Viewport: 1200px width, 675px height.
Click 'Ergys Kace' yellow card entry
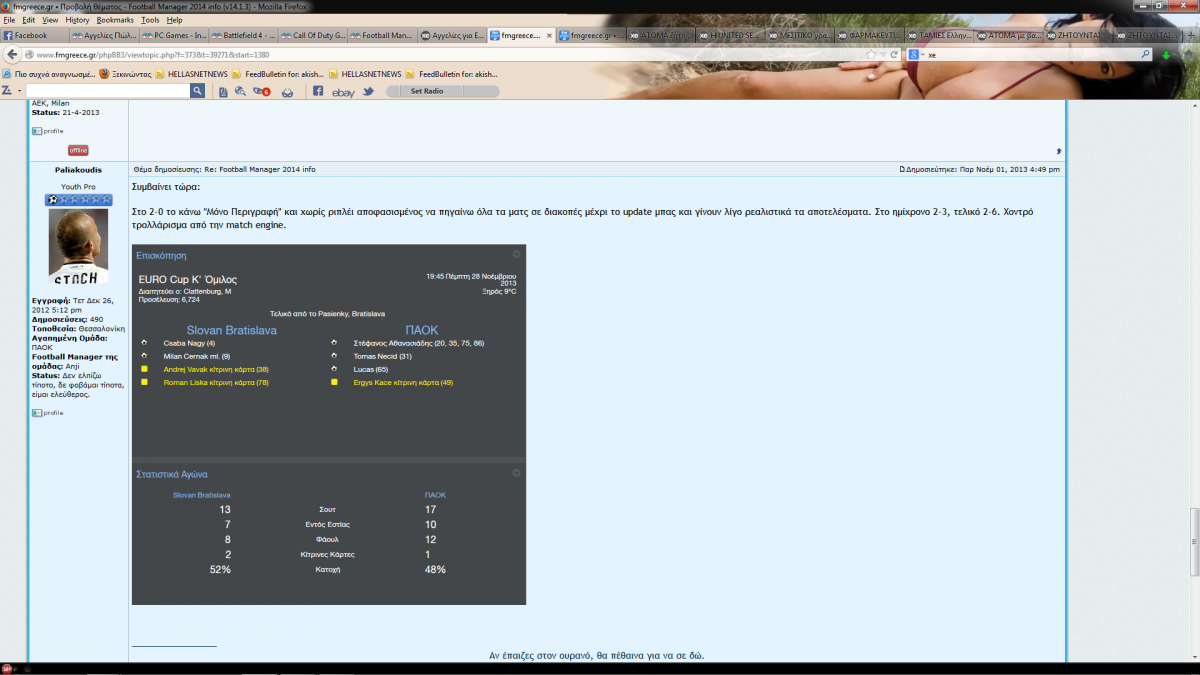(x=403, y=382)
